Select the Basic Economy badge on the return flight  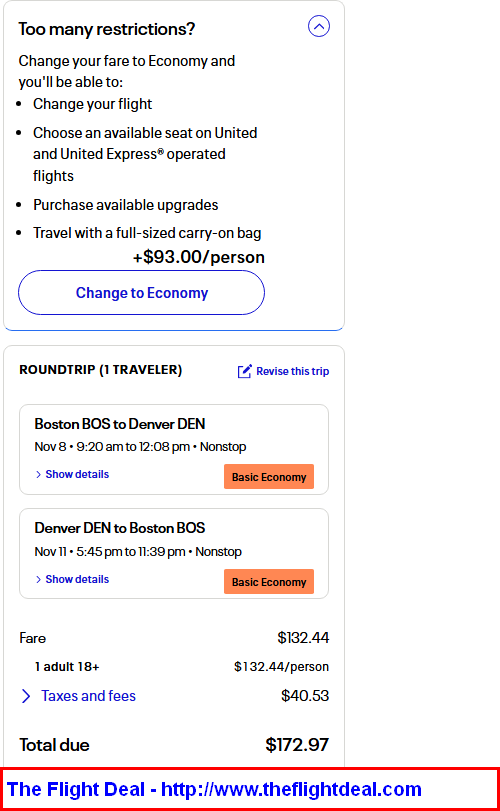[x=269, y=582]
